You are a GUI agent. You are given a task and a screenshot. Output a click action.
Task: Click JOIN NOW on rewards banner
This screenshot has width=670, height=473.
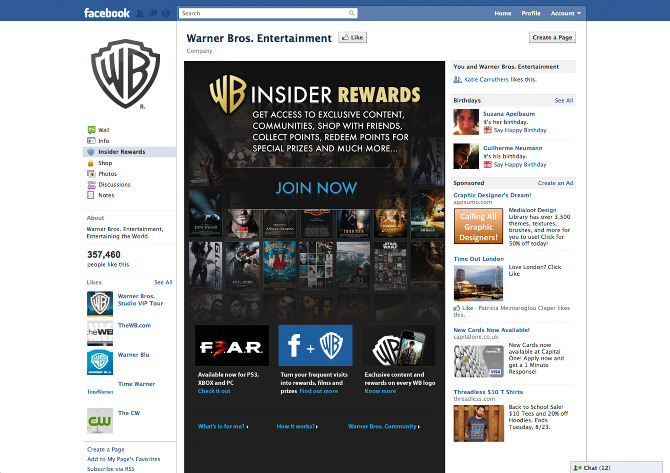(x=316, y=188)
